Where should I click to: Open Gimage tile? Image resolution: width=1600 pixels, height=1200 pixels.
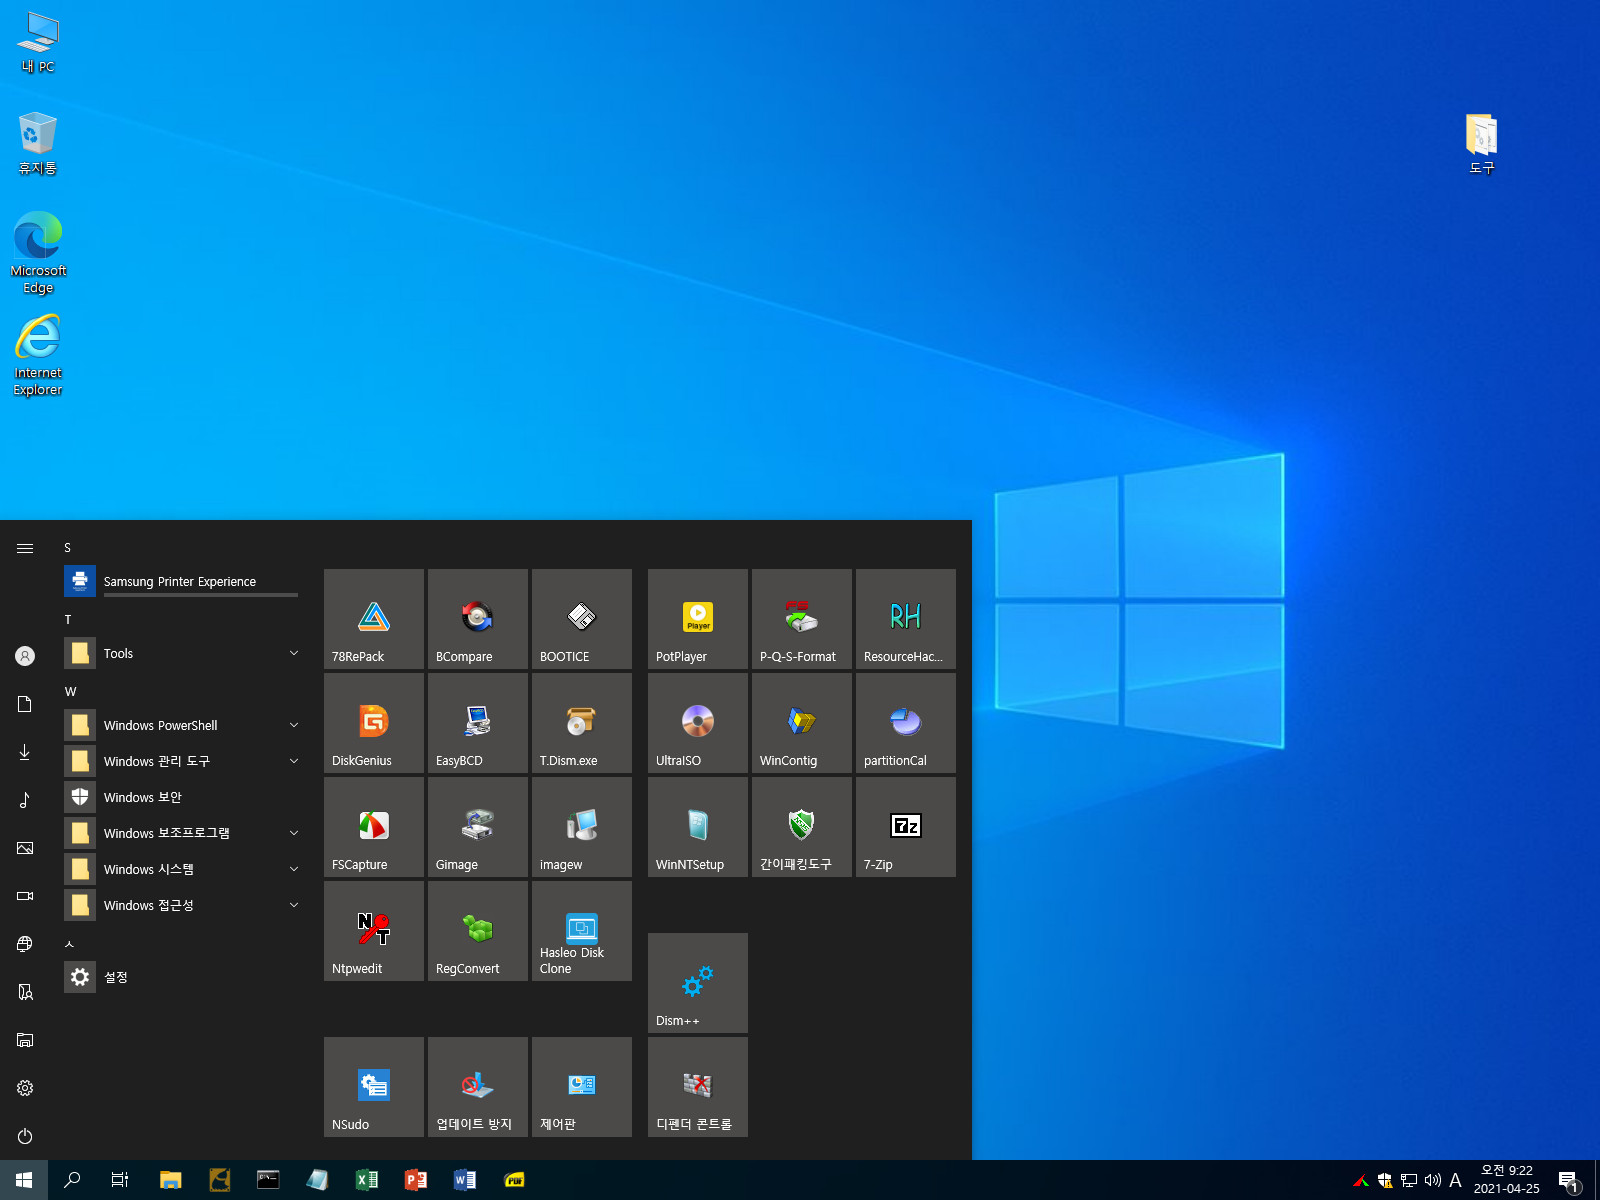point(478,827)
